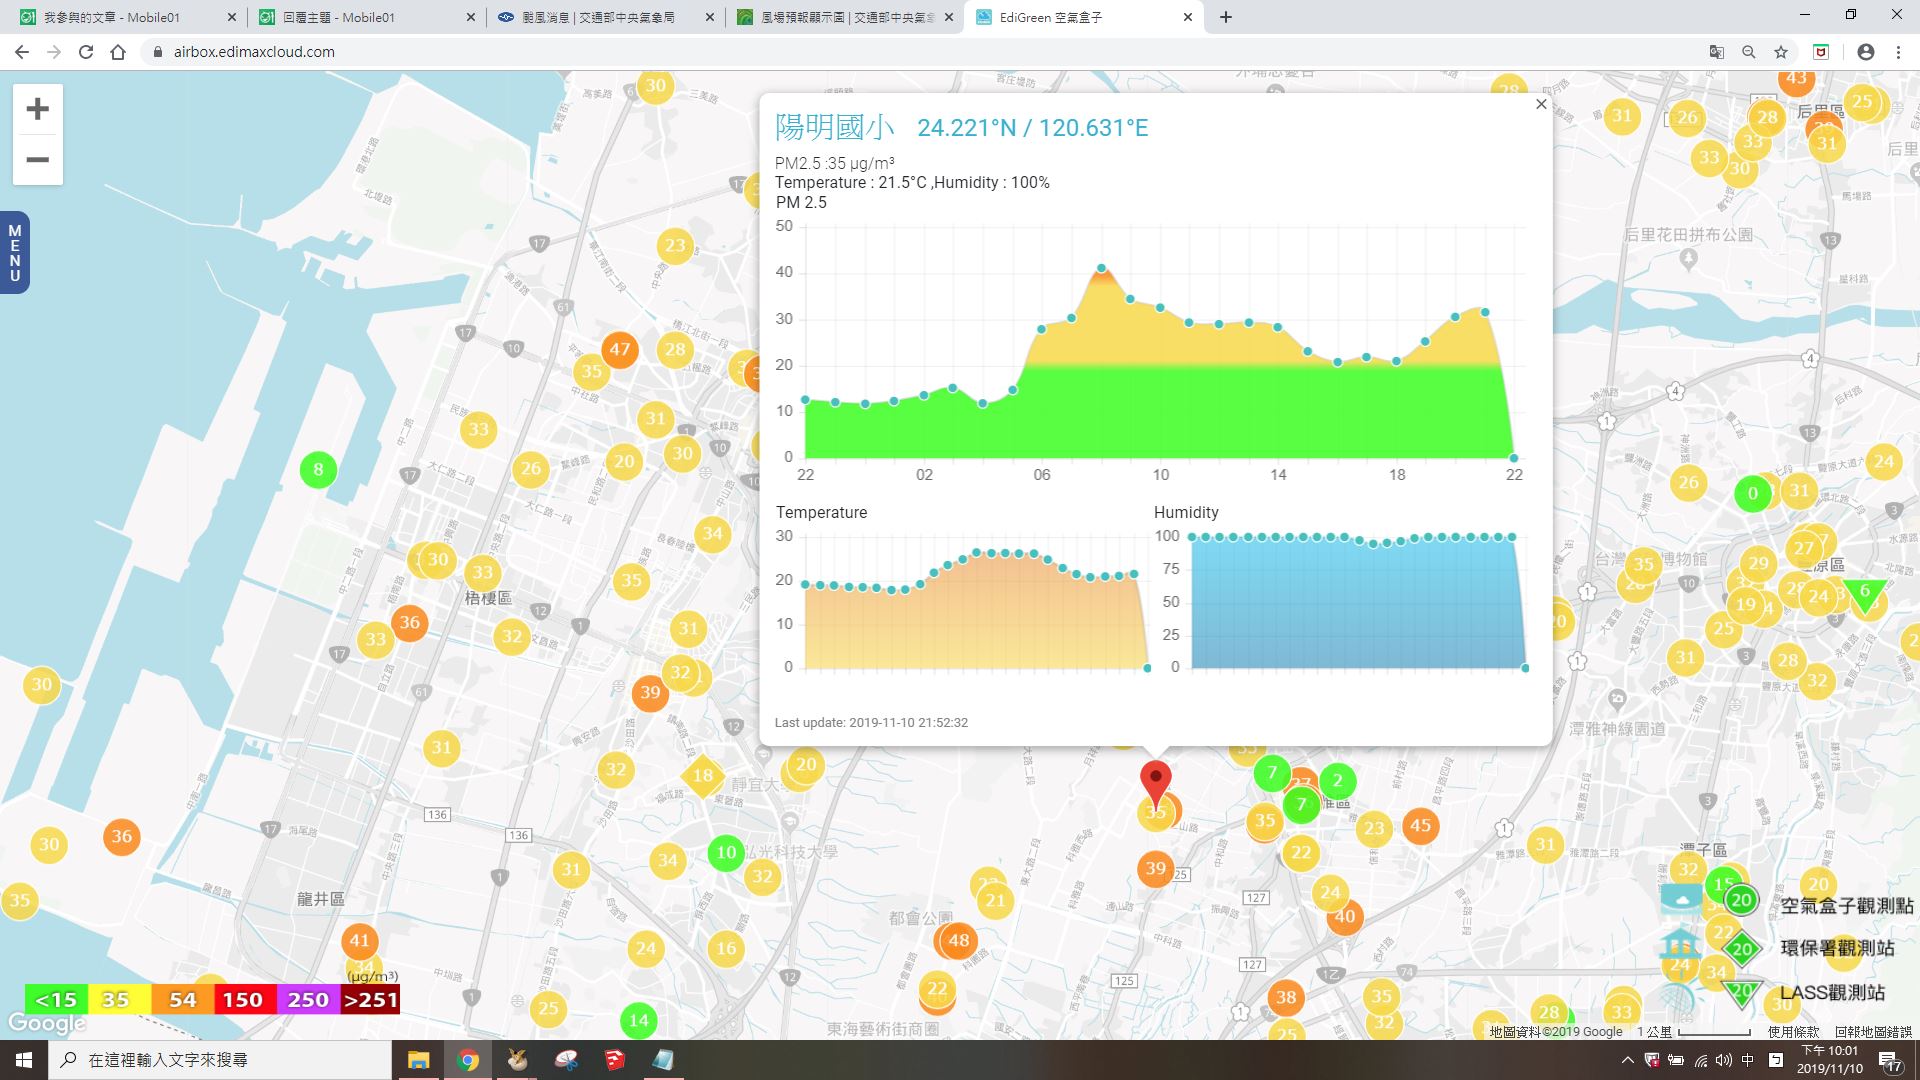Close the 颱風消息 browser tab
This screenshot has height=1080, width=1920.
pos(709,17)
